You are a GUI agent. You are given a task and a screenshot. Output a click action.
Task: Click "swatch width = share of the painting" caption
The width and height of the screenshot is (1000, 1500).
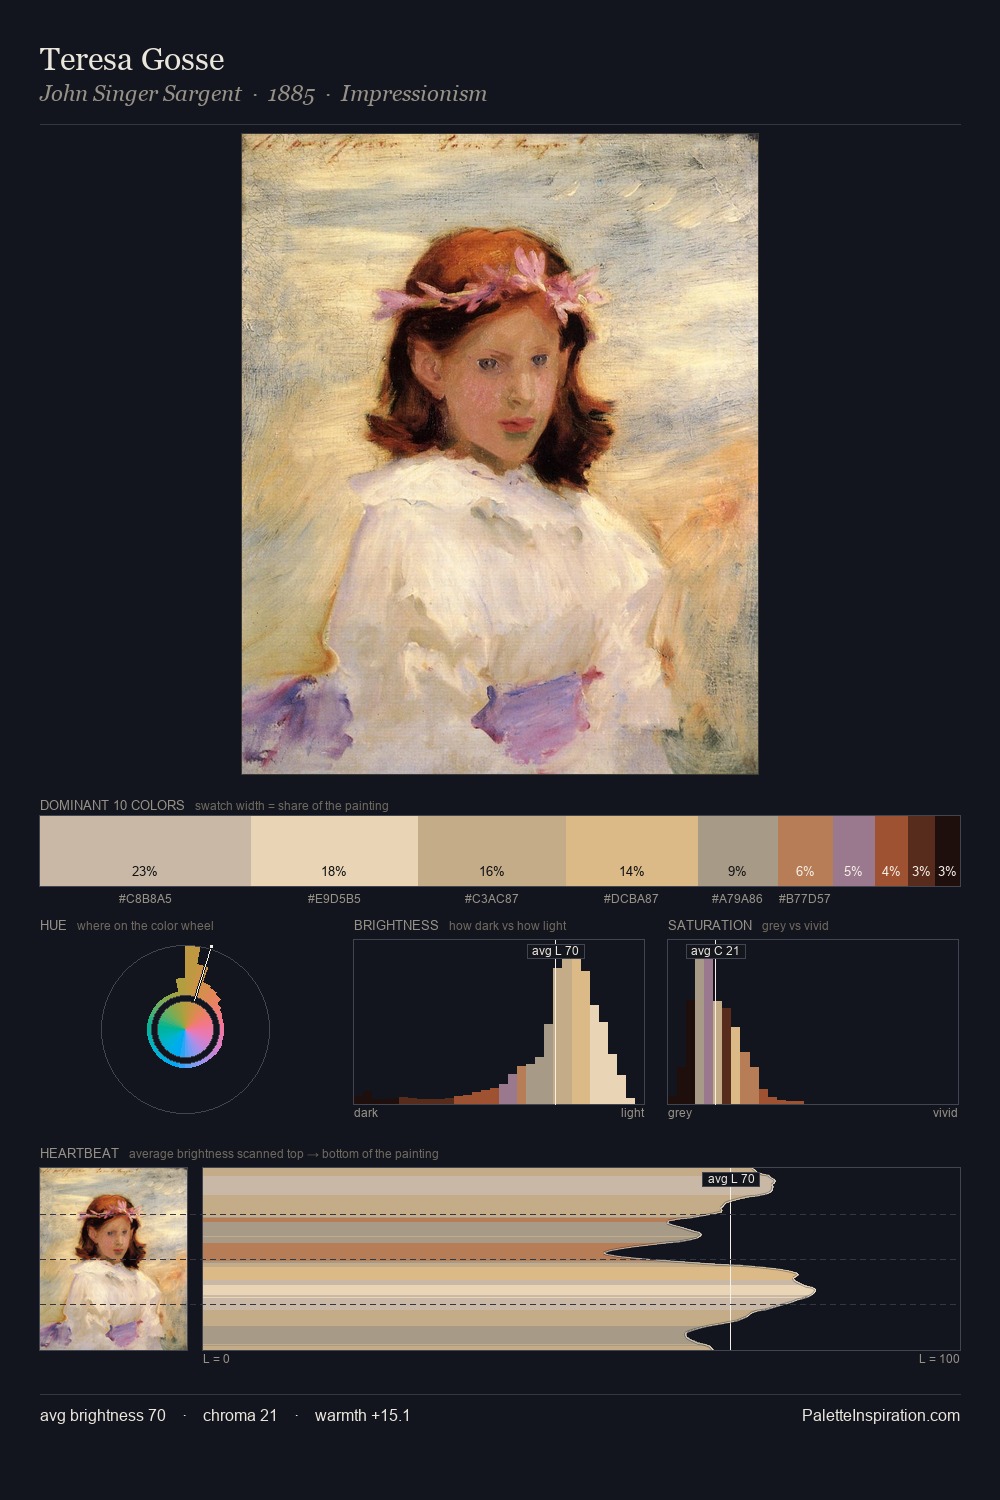click(x=292, y=806)
